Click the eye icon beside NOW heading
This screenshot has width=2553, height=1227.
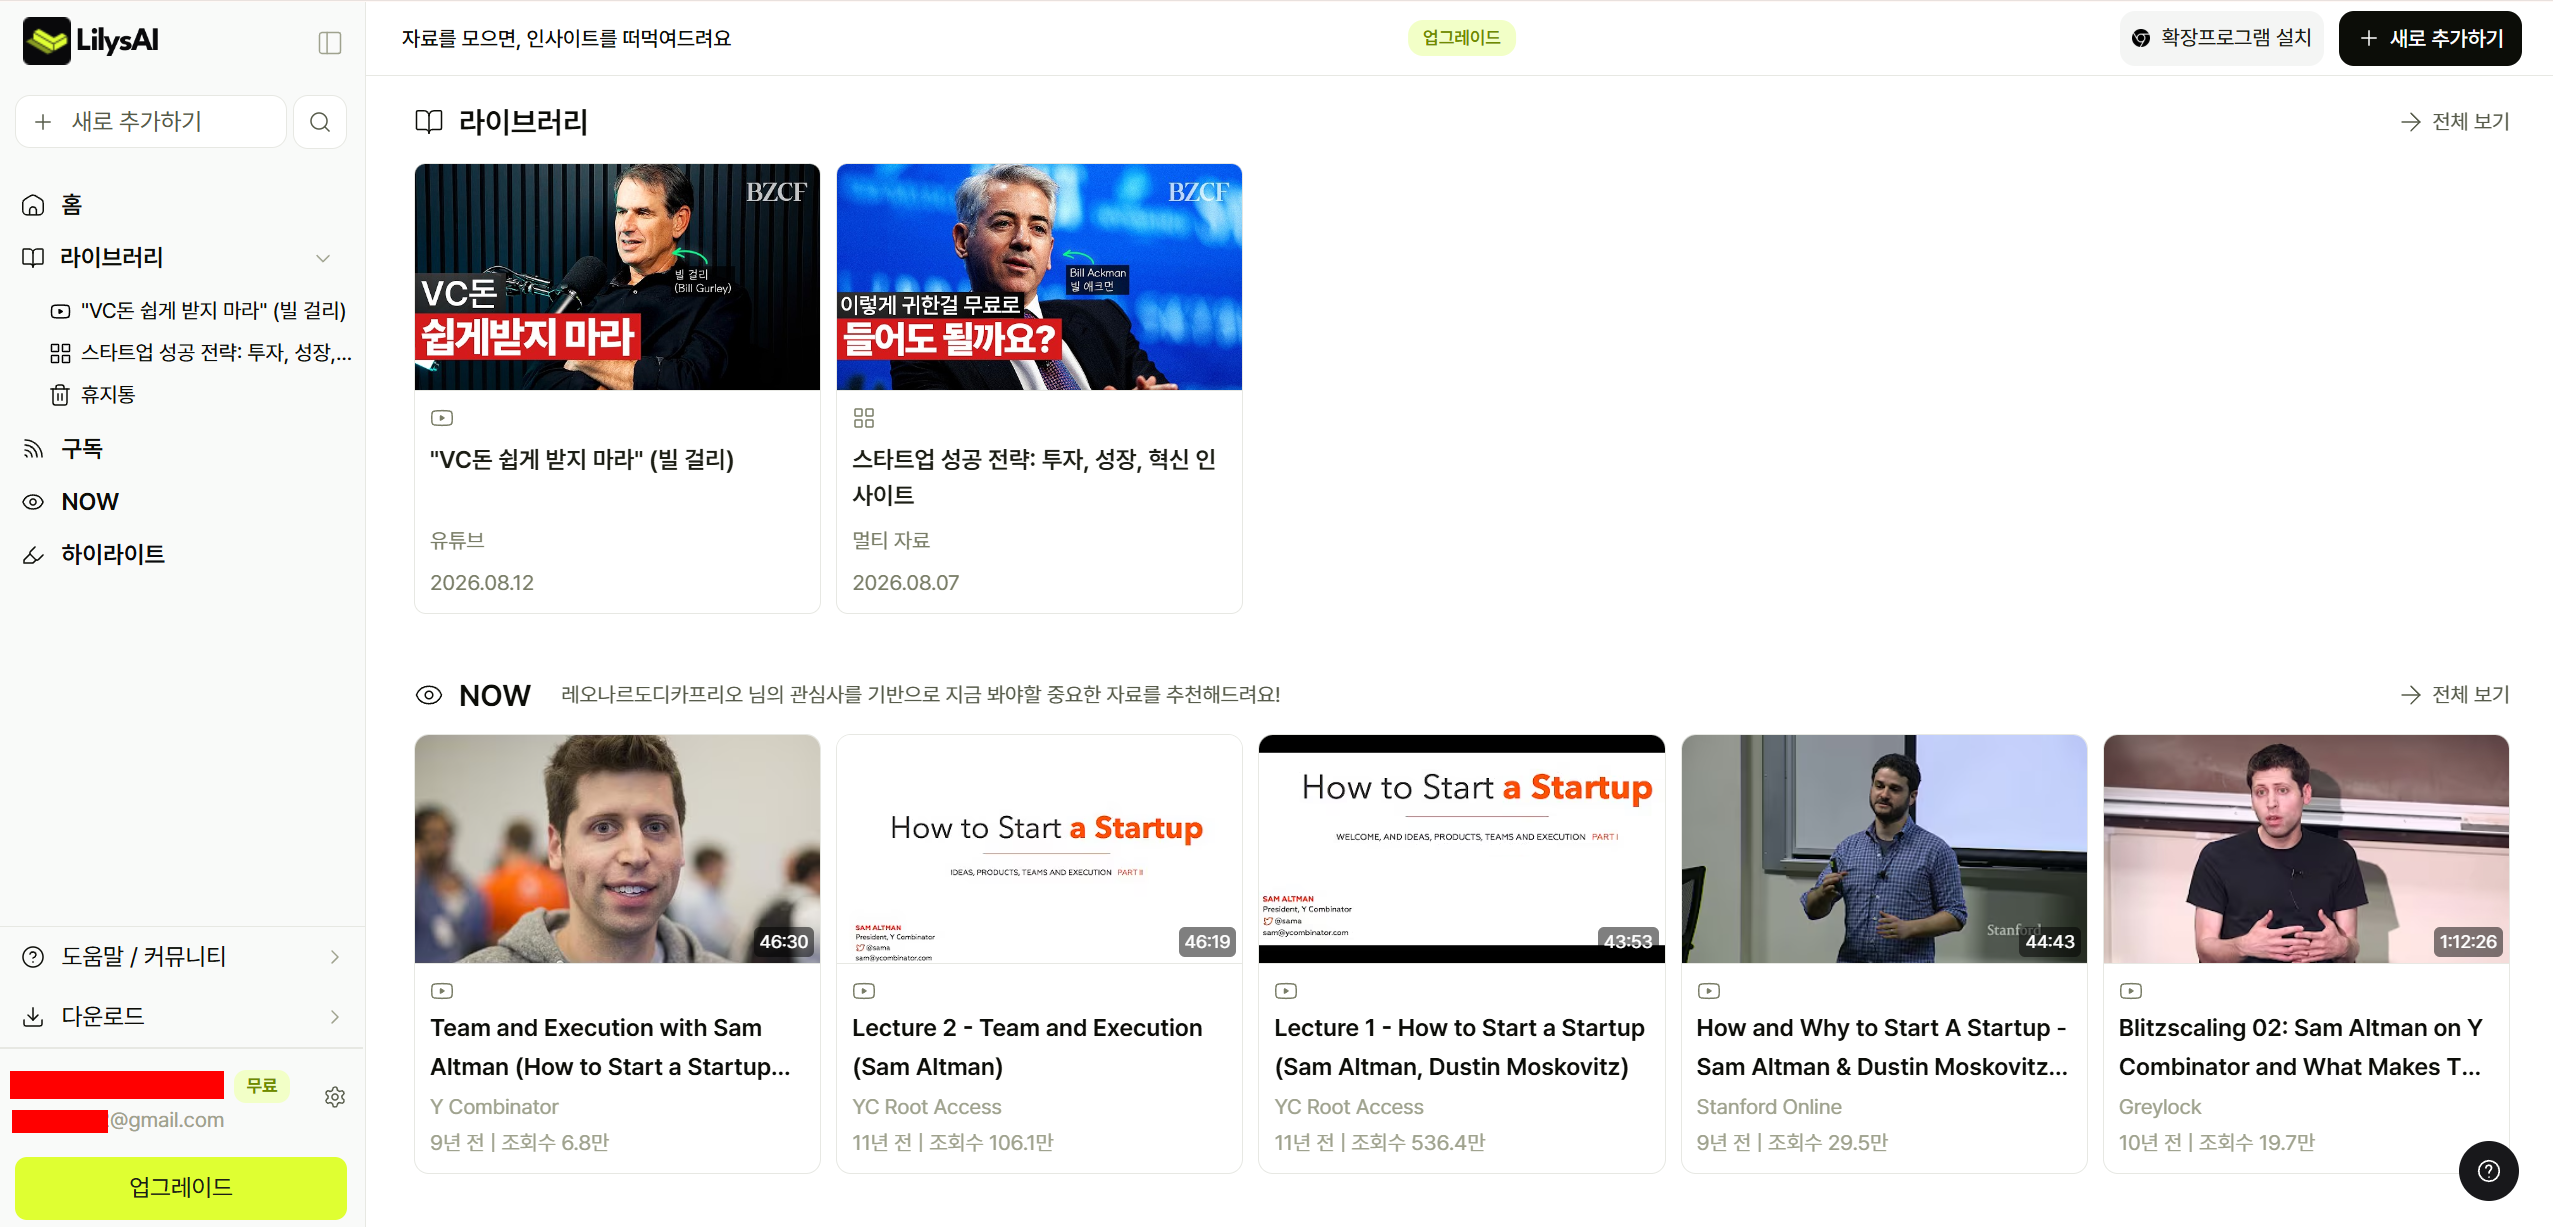pos(429,695)
